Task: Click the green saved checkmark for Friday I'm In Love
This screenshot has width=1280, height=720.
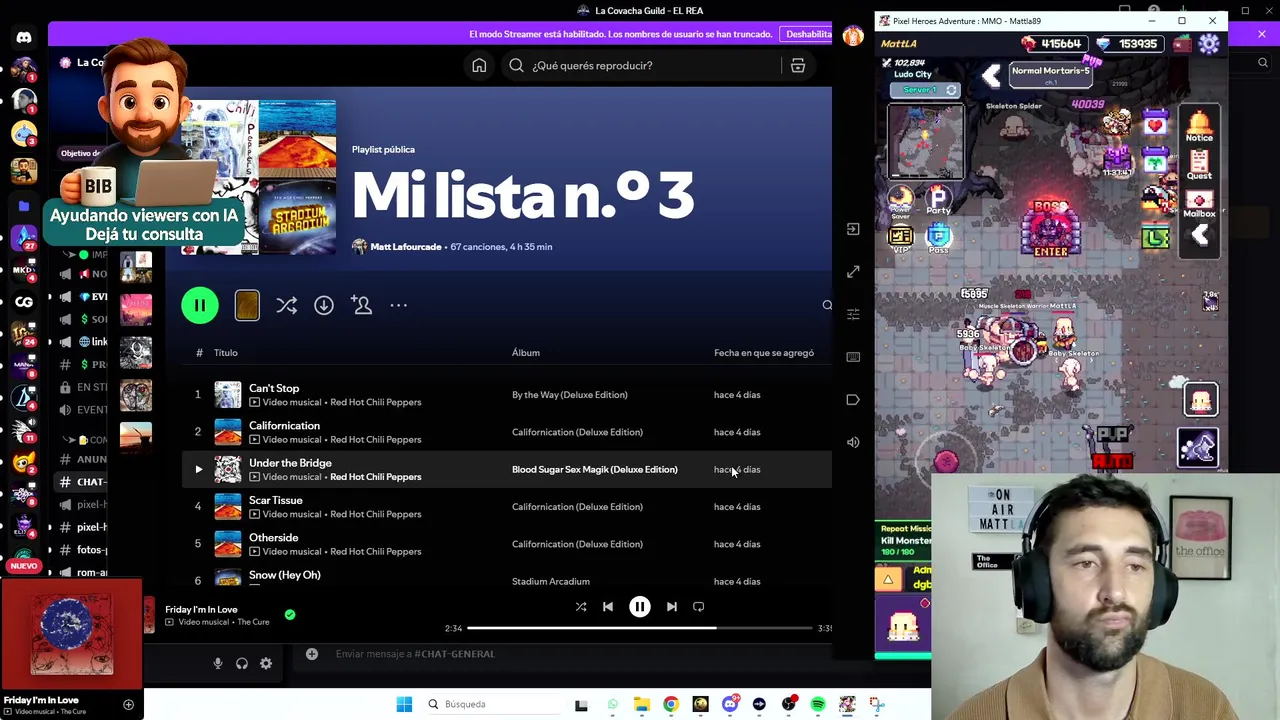Action: 290,615
